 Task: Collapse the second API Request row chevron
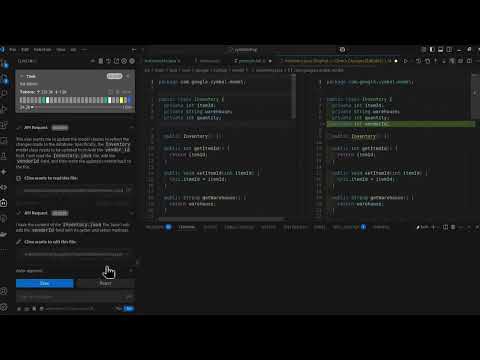click(132, 213)
